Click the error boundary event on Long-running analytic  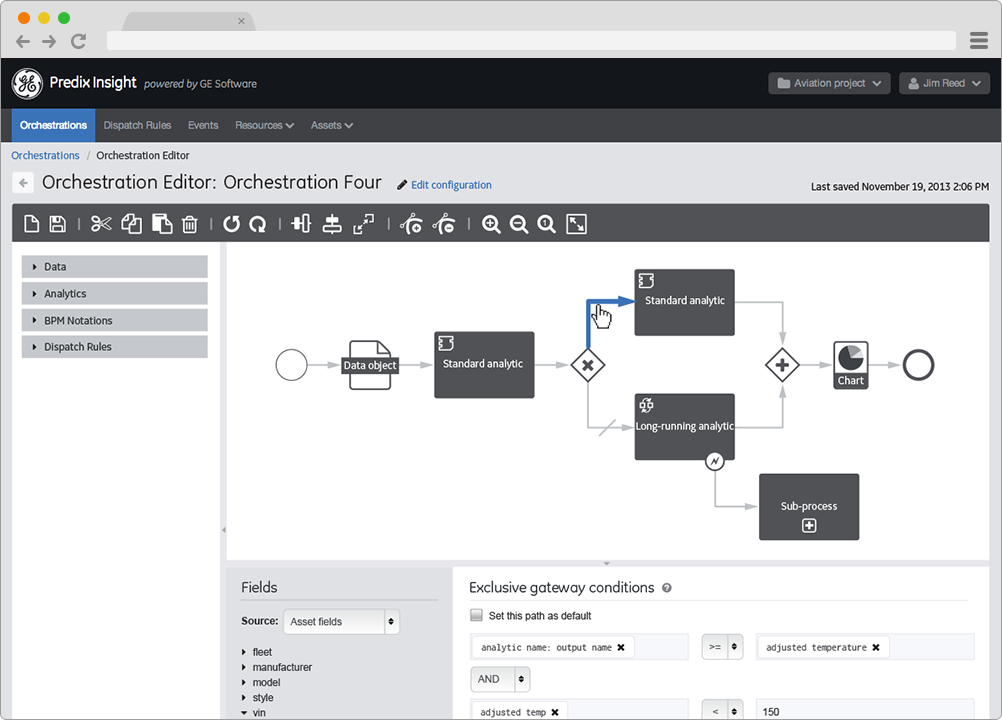pos(714,461)
